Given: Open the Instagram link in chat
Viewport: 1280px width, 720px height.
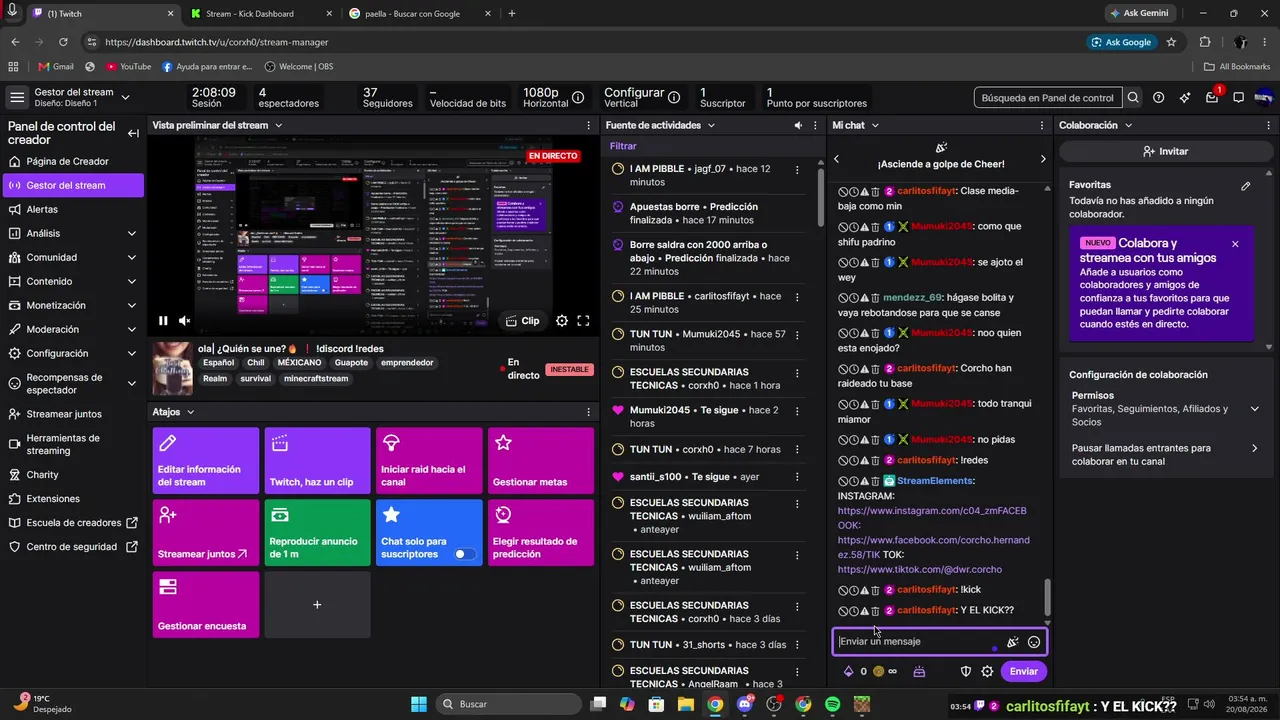Looking at the screenshot, I should [x=932, y=511].
